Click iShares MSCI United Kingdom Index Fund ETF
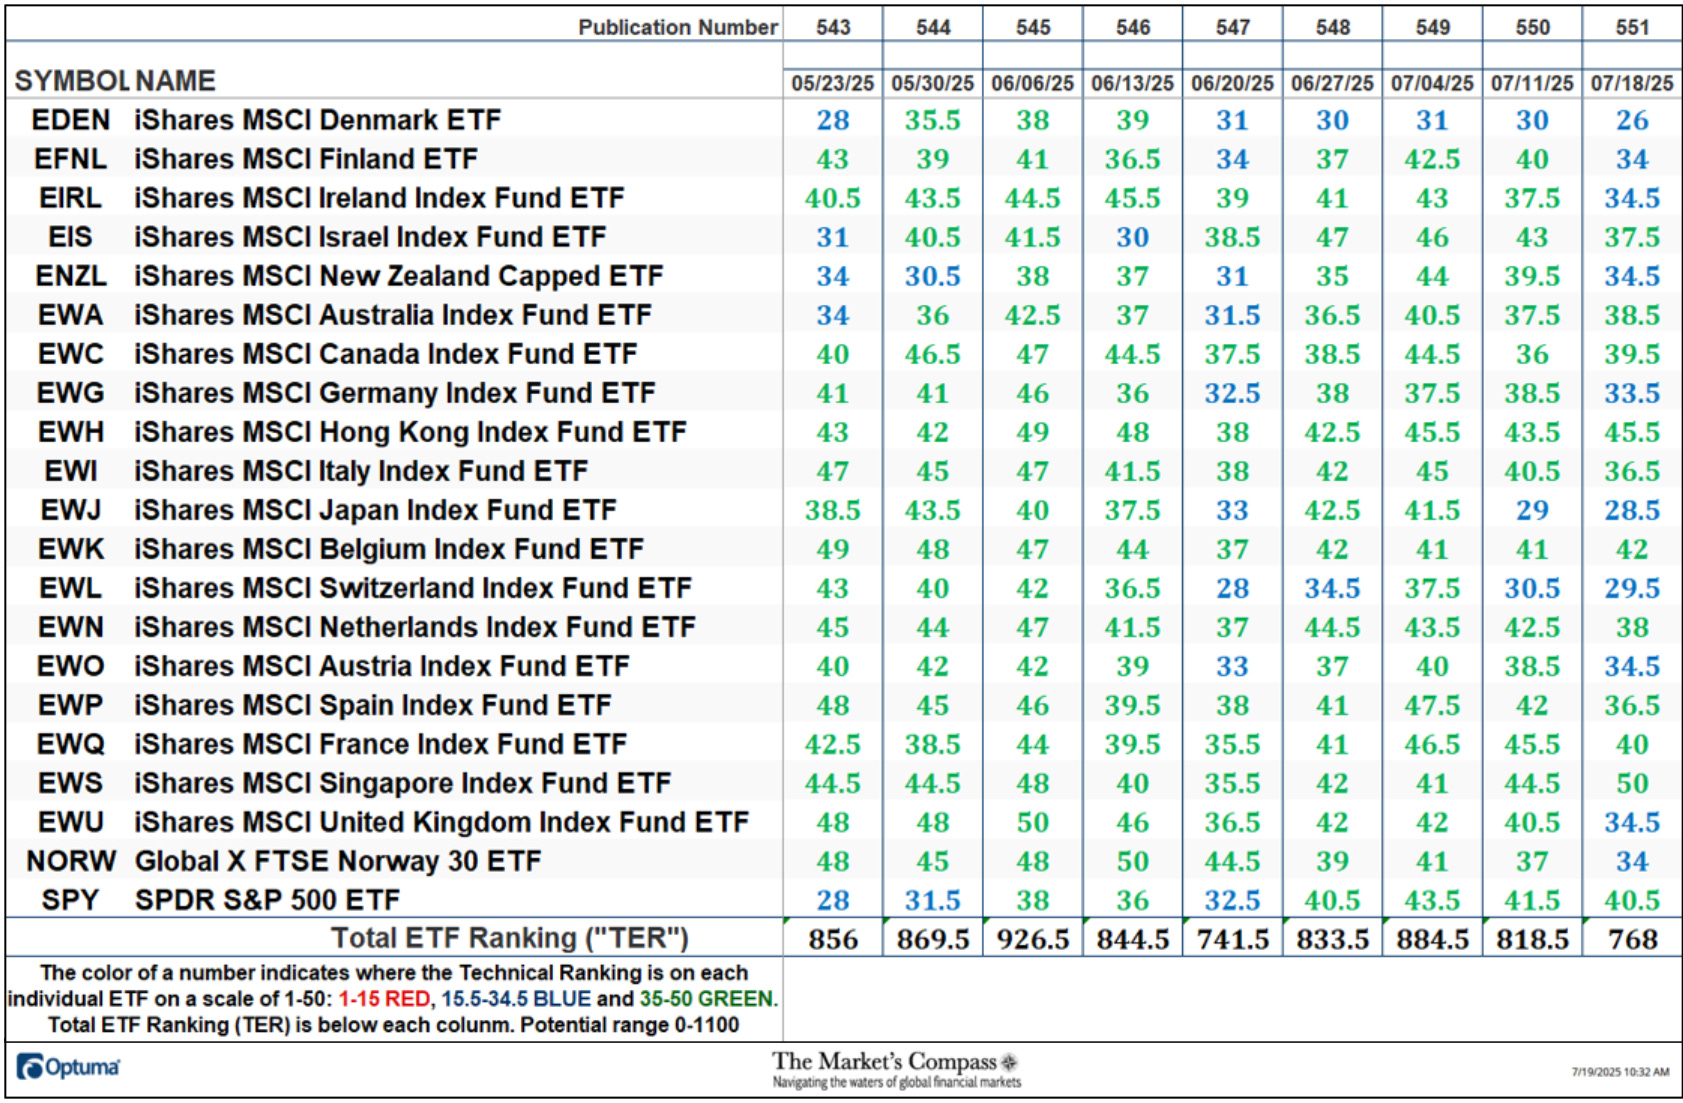 [x=442, y=822]
